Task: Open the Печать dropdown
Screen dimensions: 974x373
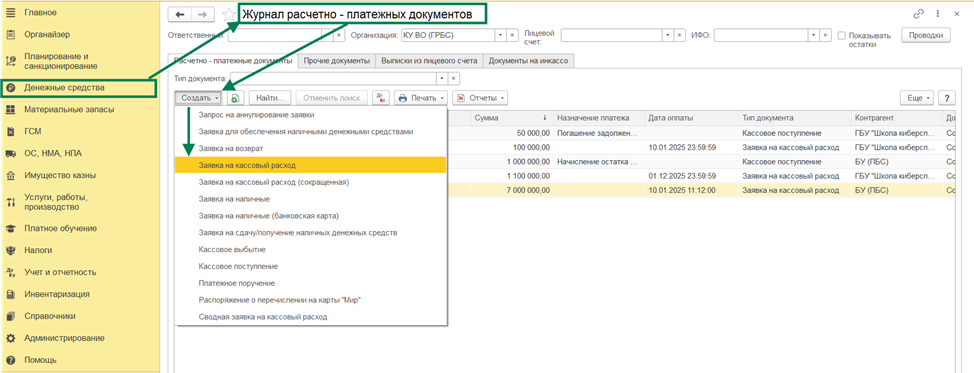Action: click(421, 98)
